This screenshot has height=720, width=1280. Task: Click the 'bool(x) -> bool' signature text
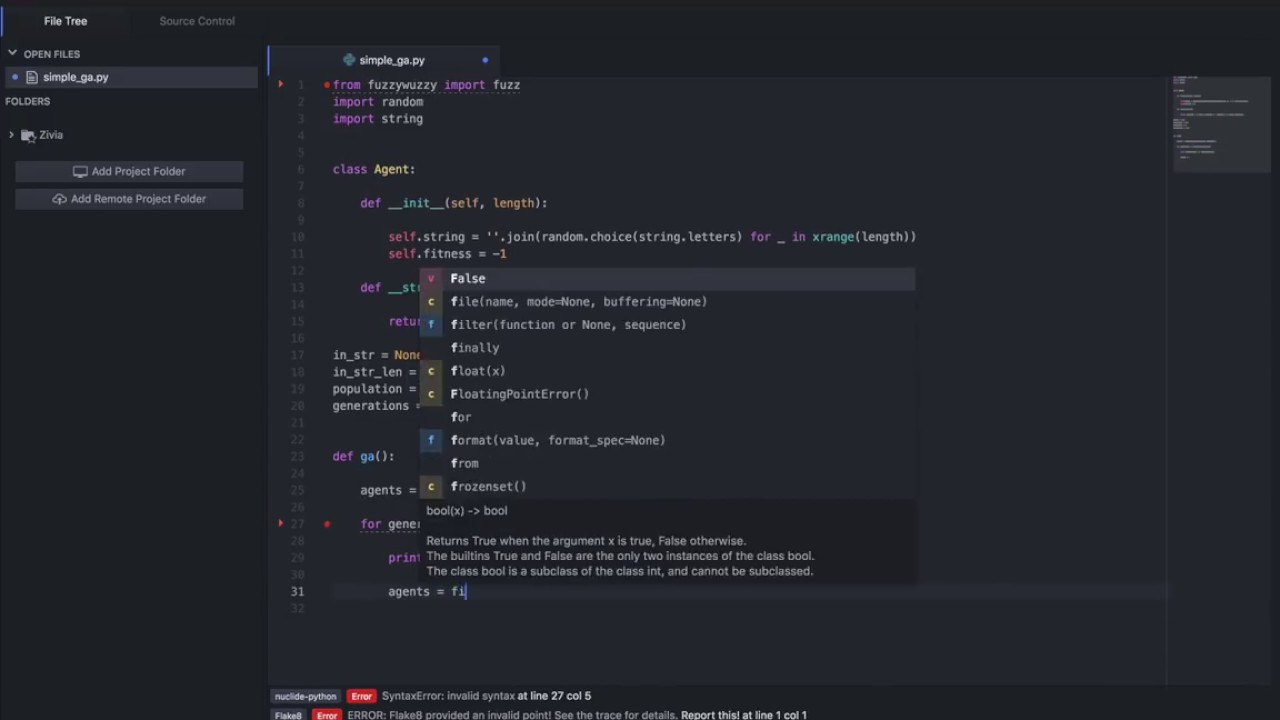(x=467, y=511)
